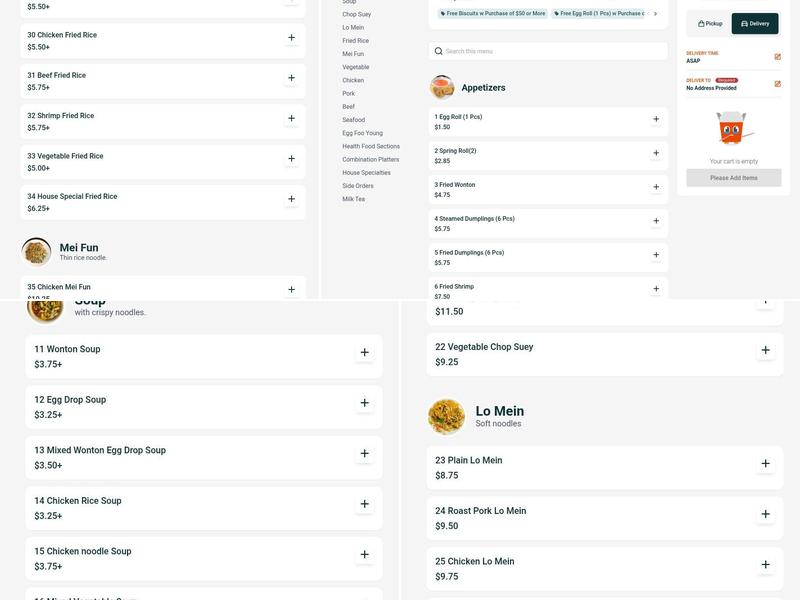
Task: Switch order type to Pickup
Action: click(x=710, y=23)
